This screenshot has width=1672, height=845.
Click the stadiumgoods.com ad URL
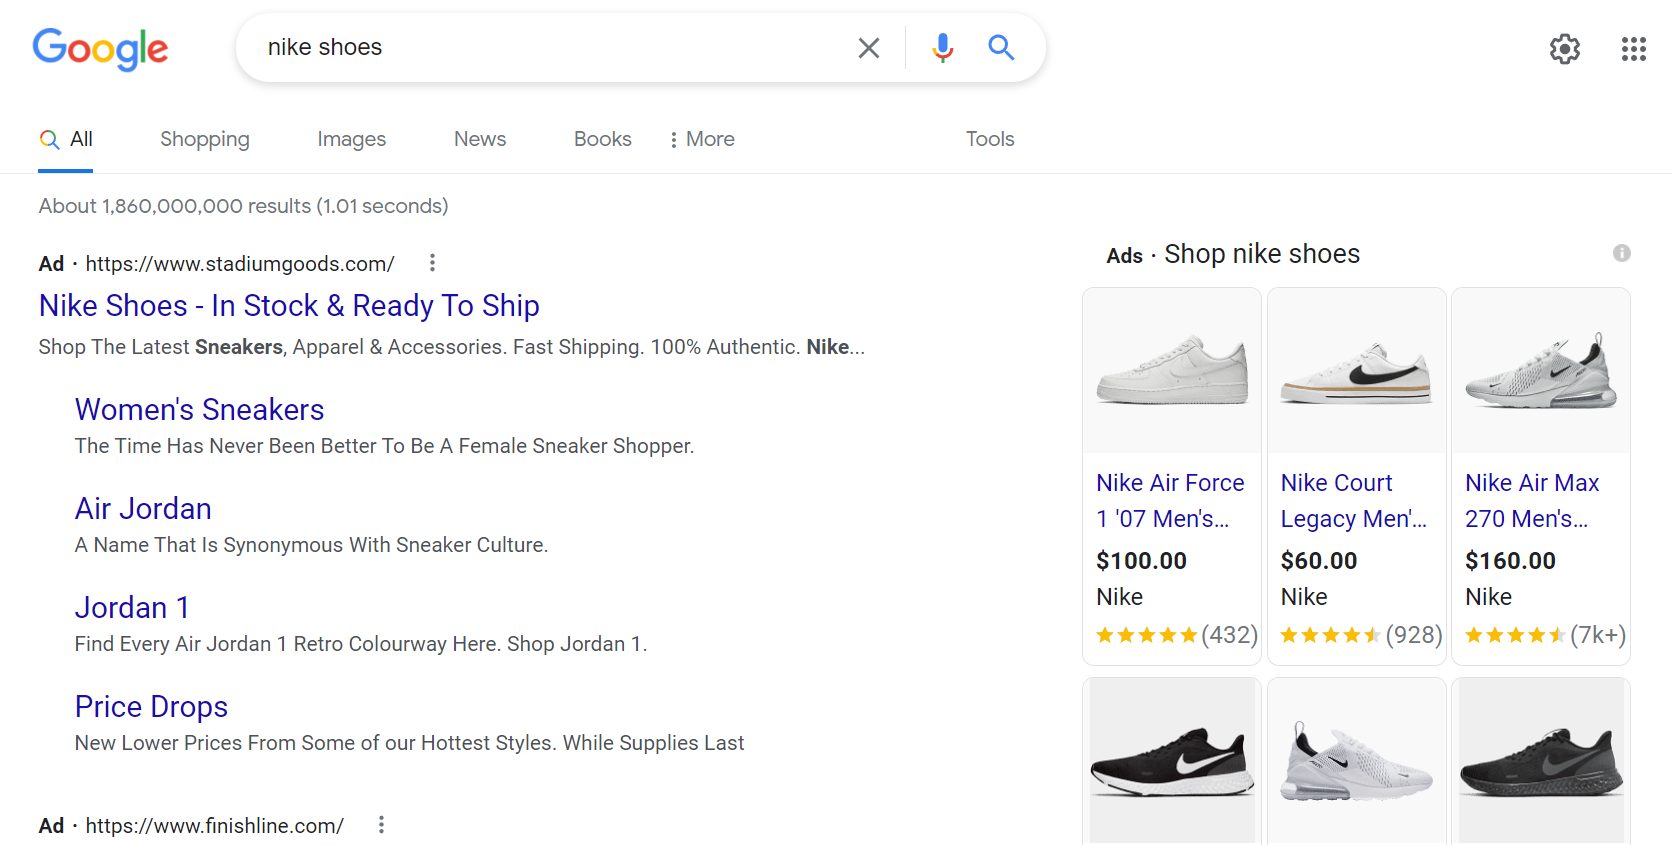240,264
